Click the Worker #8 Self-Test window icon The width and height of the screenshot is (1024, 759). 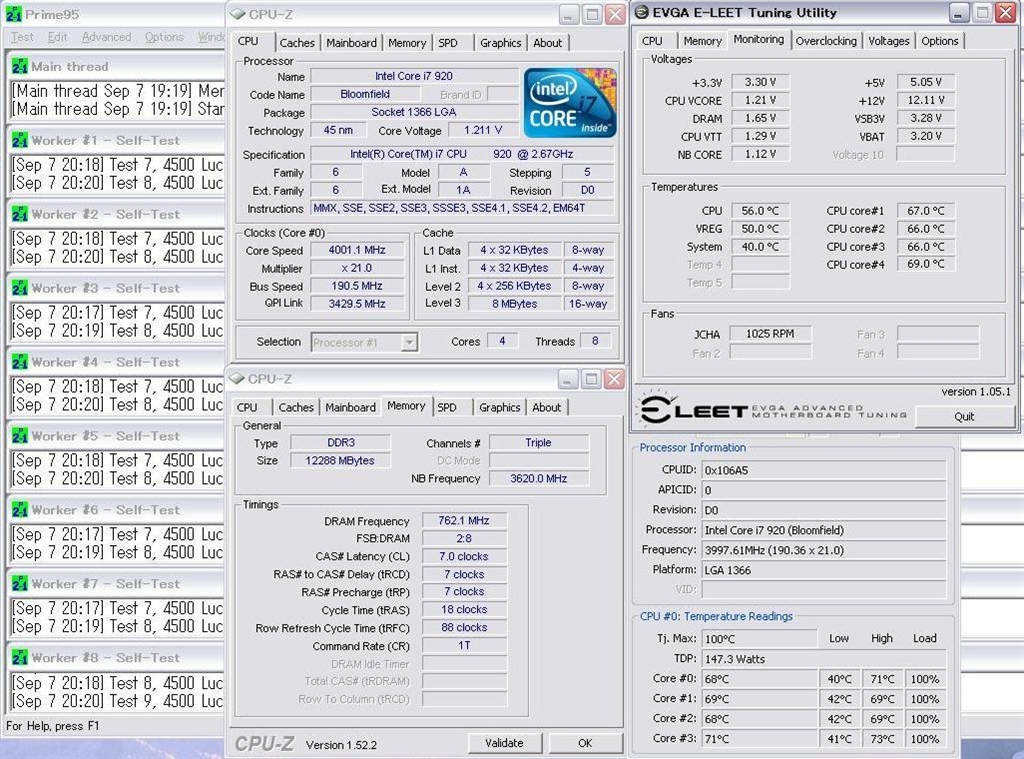20,658
